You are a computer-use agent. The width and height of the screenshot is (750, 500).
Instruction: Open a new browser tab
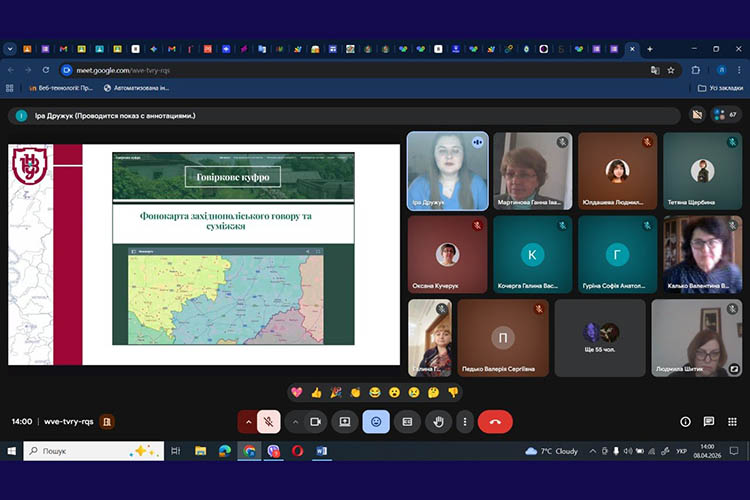(650, 48)
